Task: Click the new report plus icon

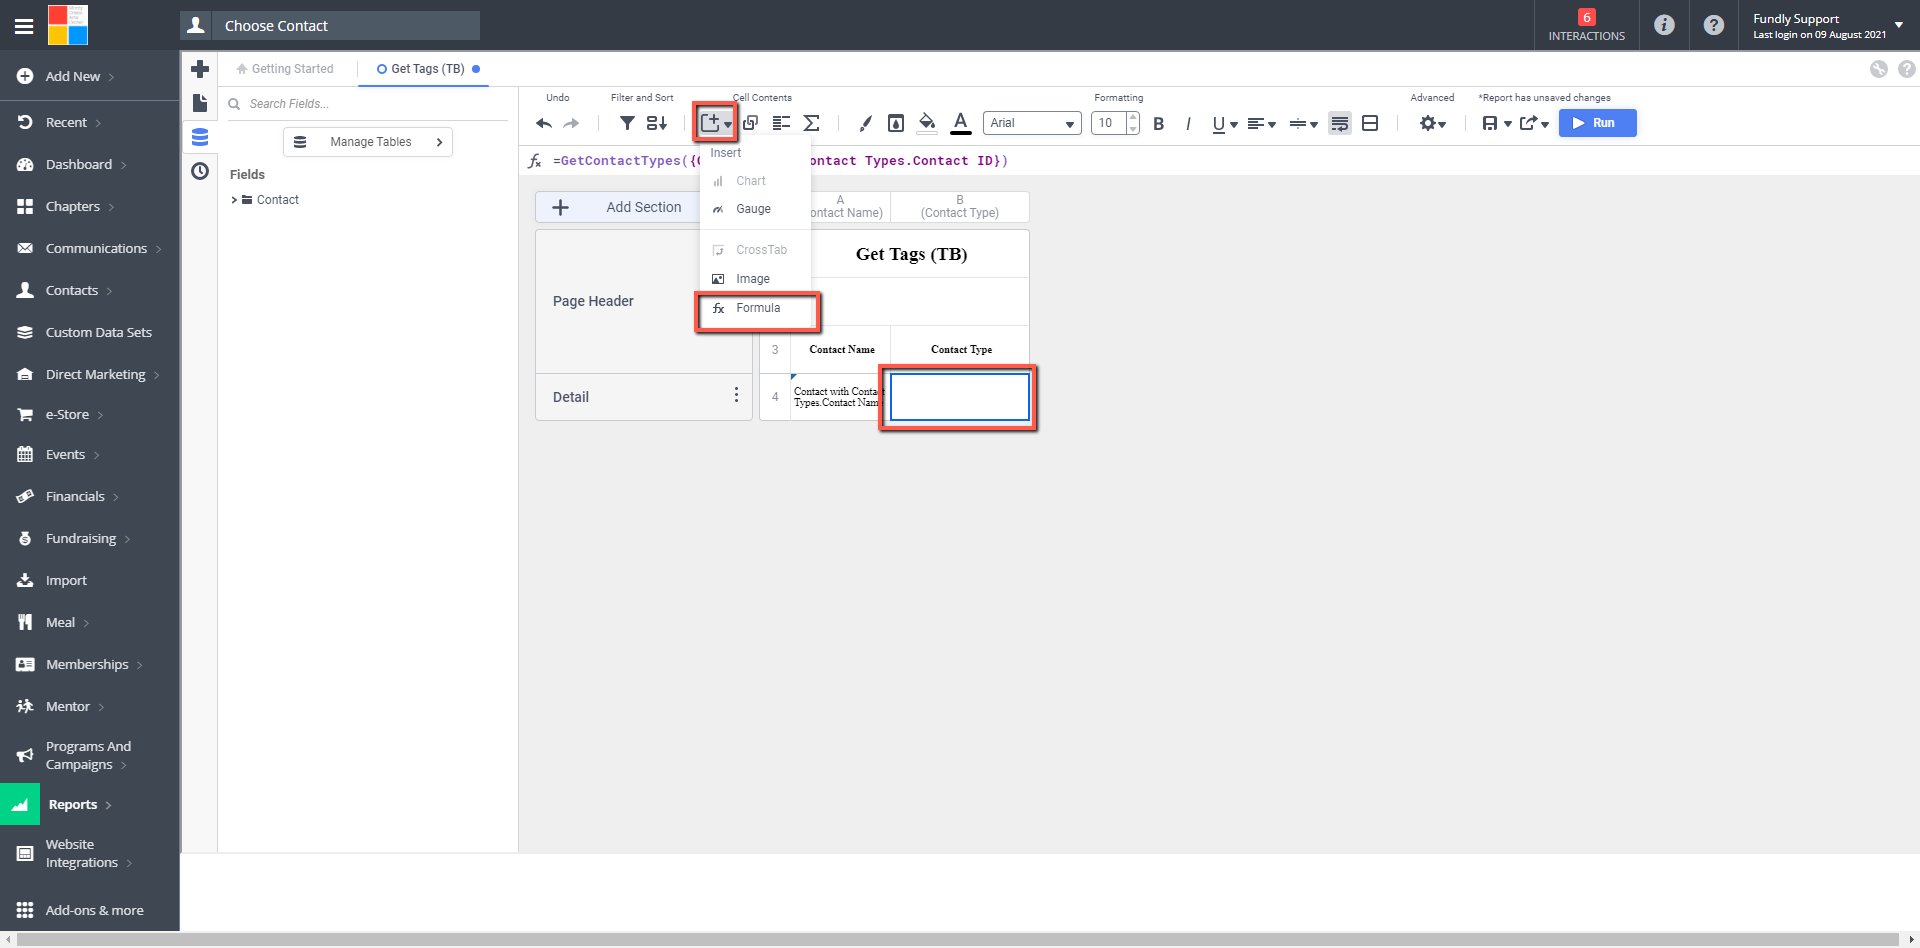Action: (x=200, y=69)
